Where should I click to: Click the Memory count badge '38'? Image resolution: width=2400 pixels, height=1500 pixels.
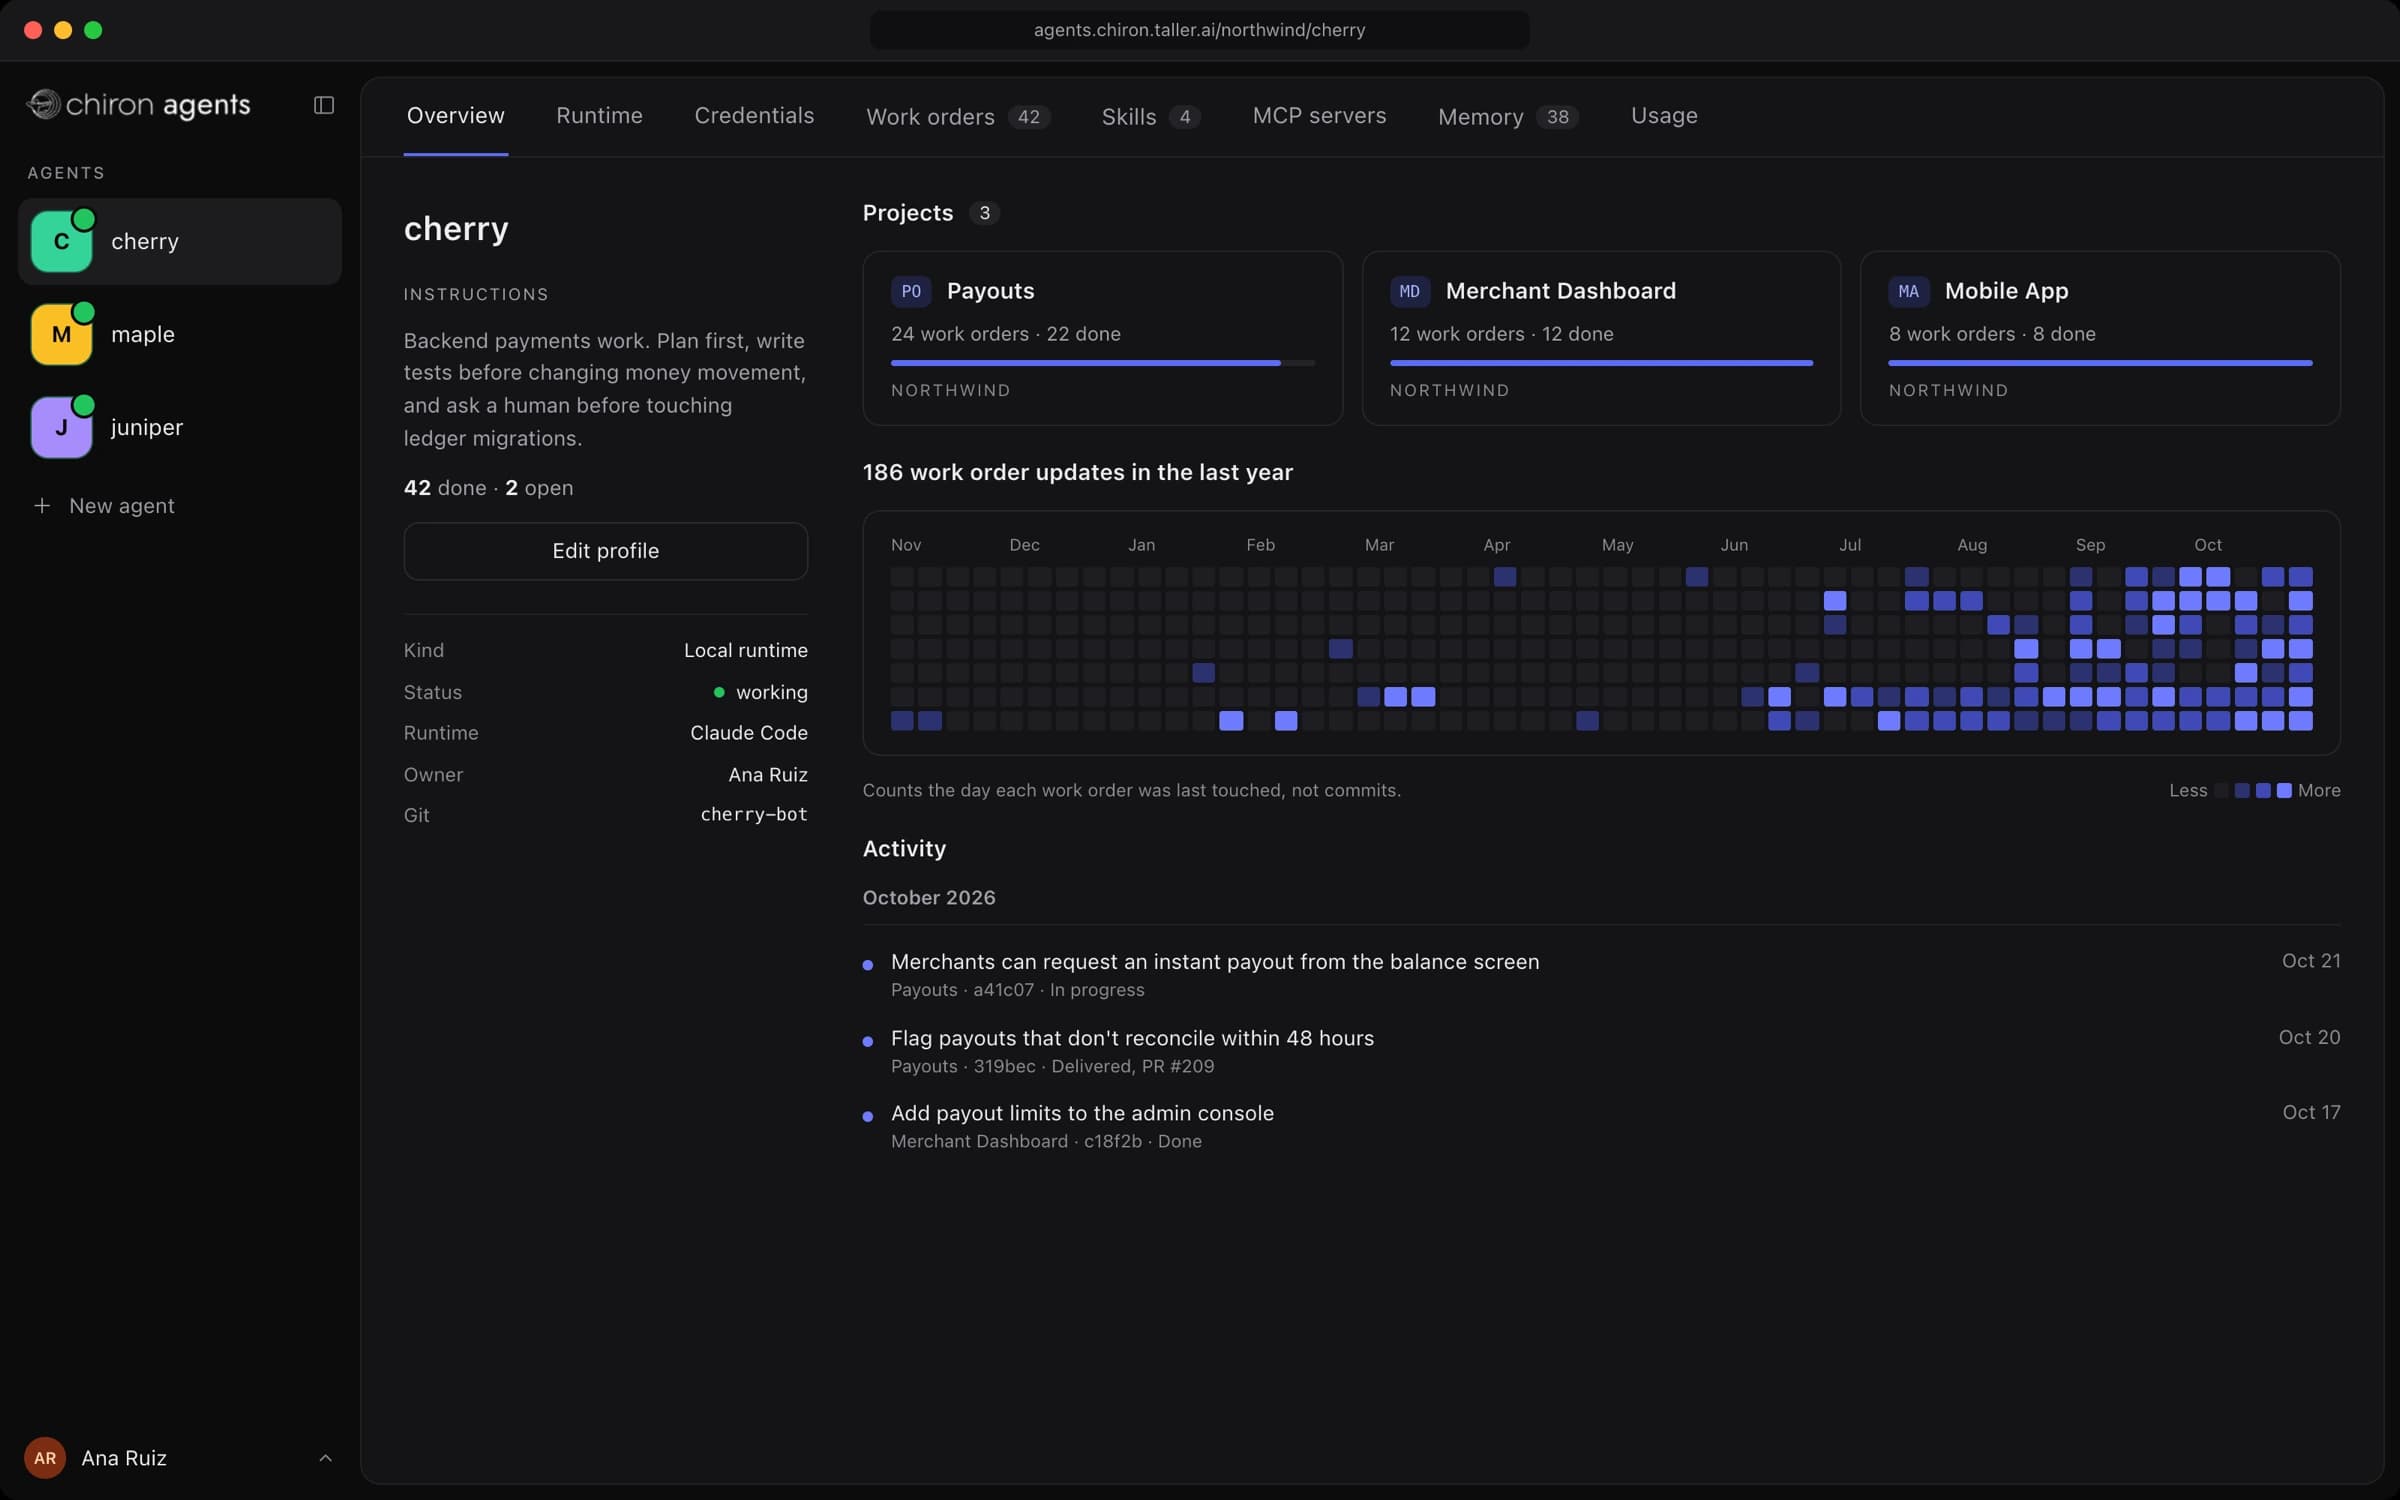(x=1557, y=117)
